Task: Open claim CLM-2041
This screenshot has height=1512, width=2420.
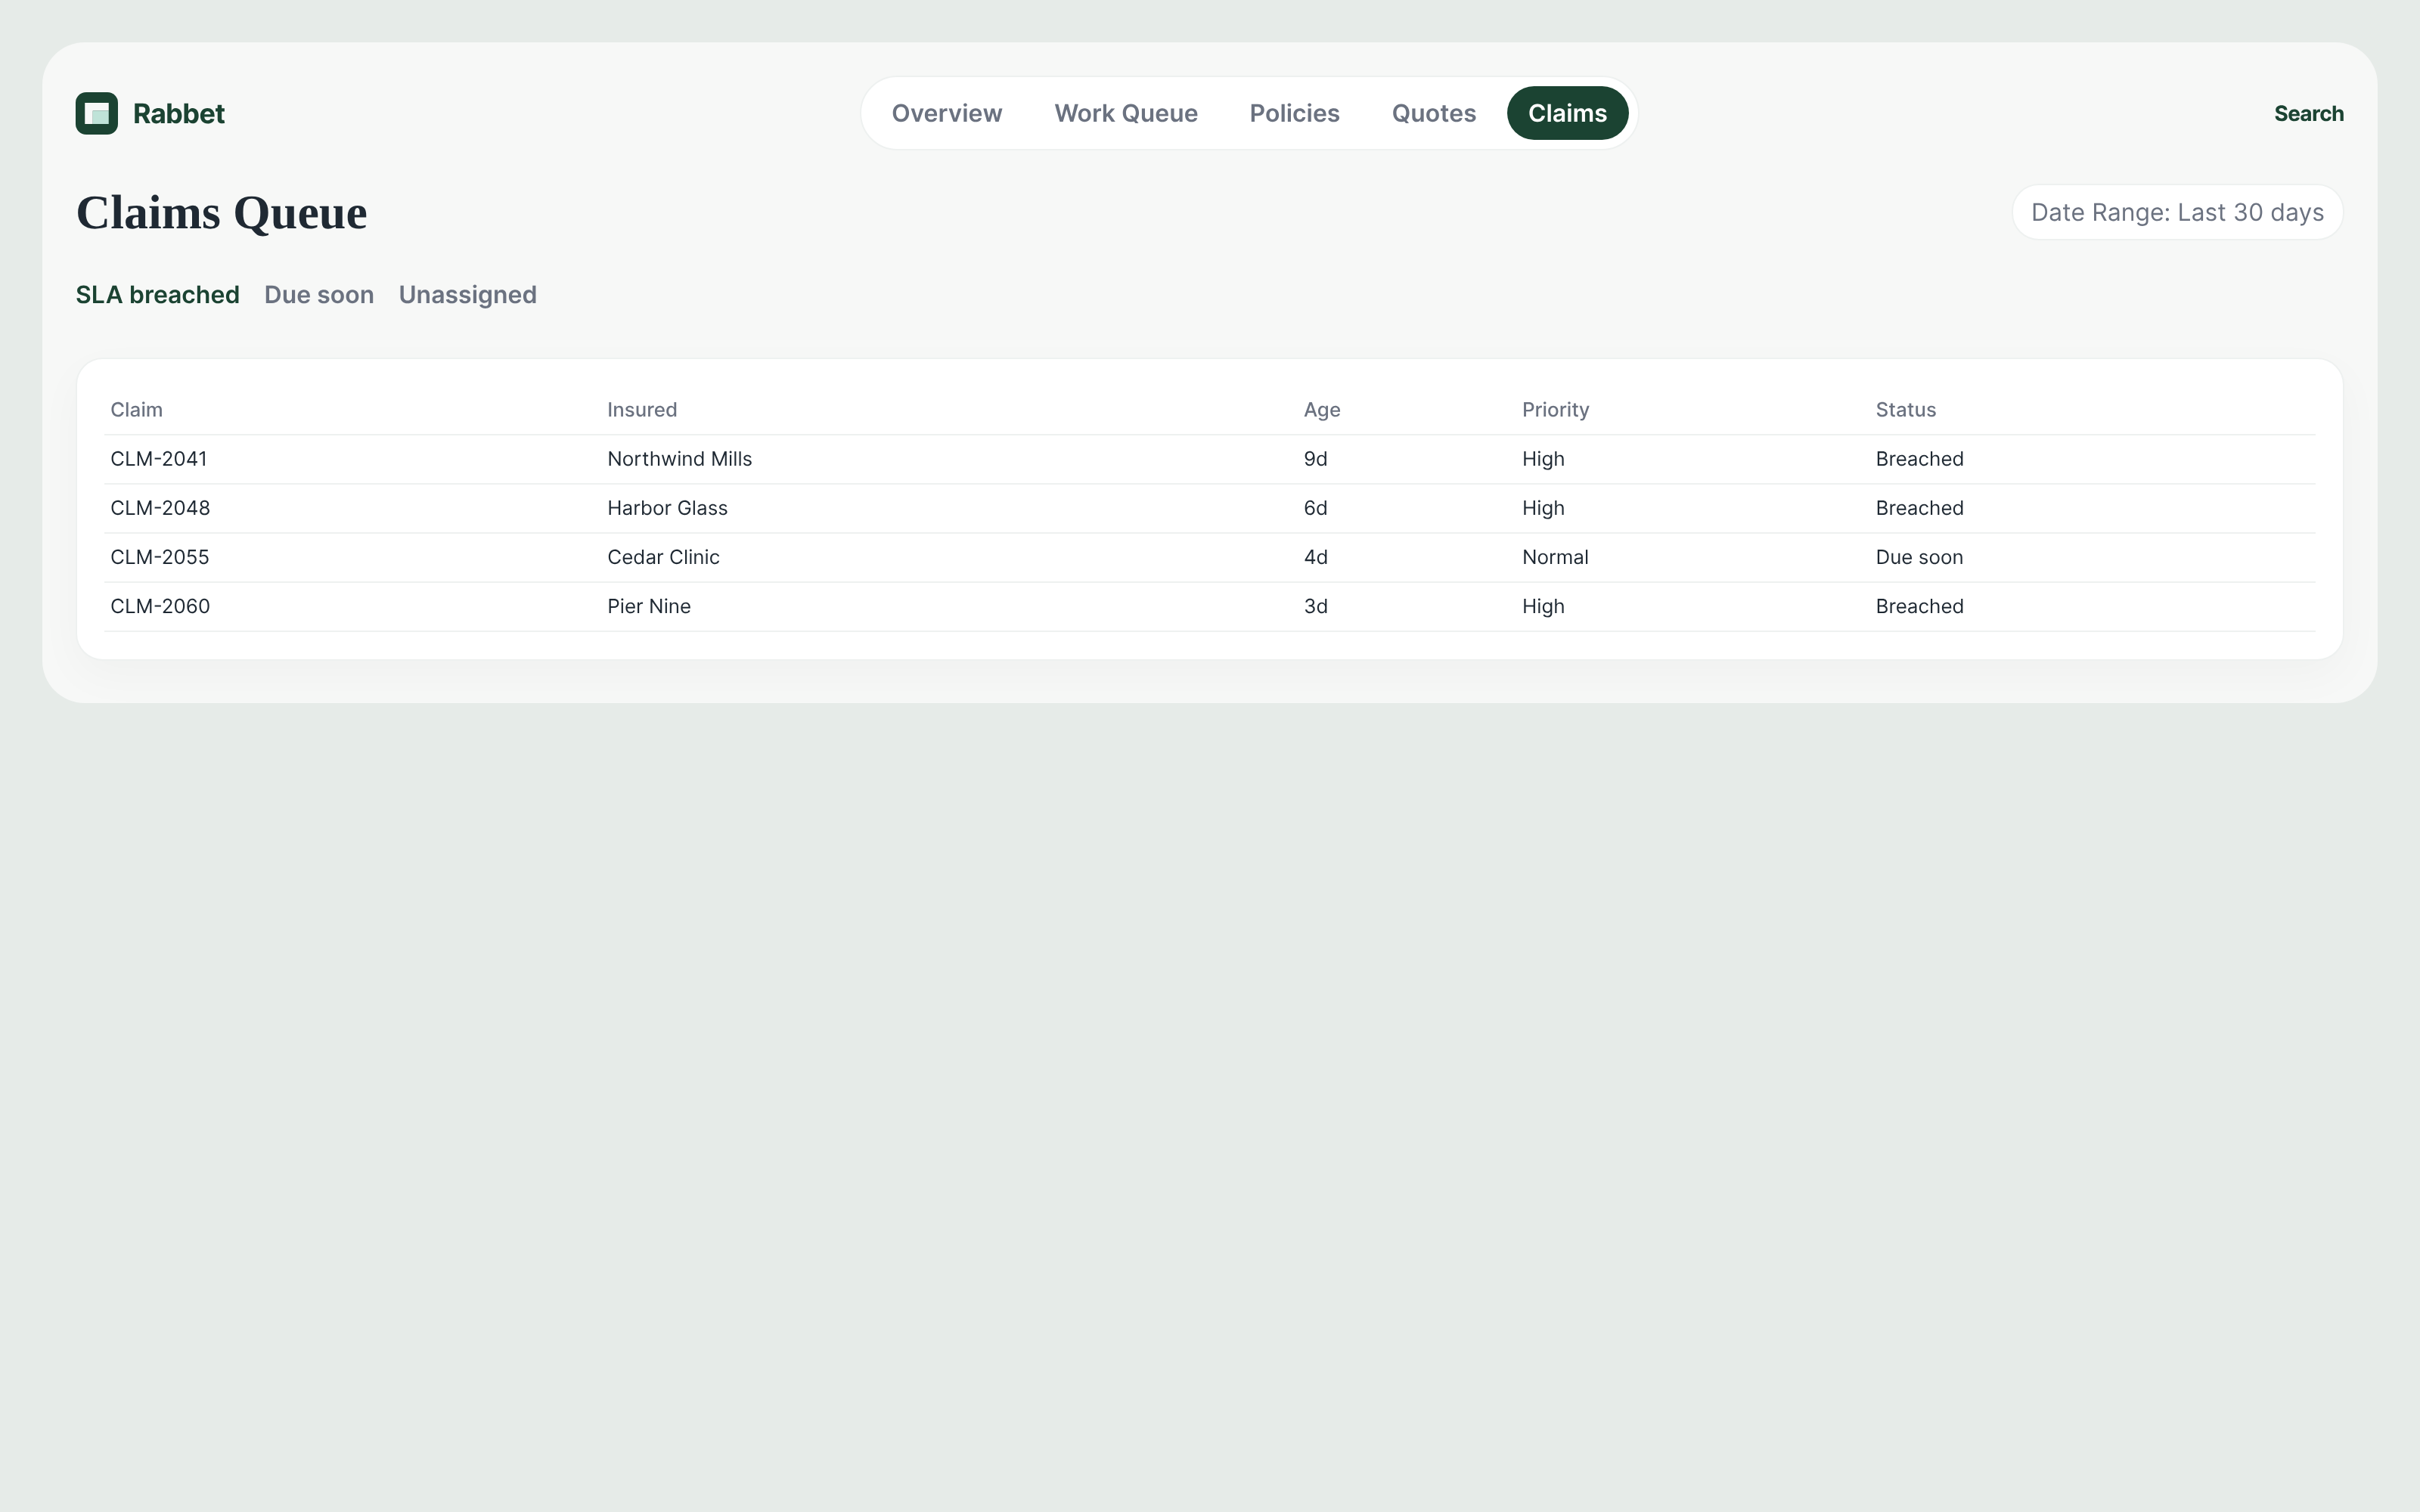Action: click(x=159, y=459)
